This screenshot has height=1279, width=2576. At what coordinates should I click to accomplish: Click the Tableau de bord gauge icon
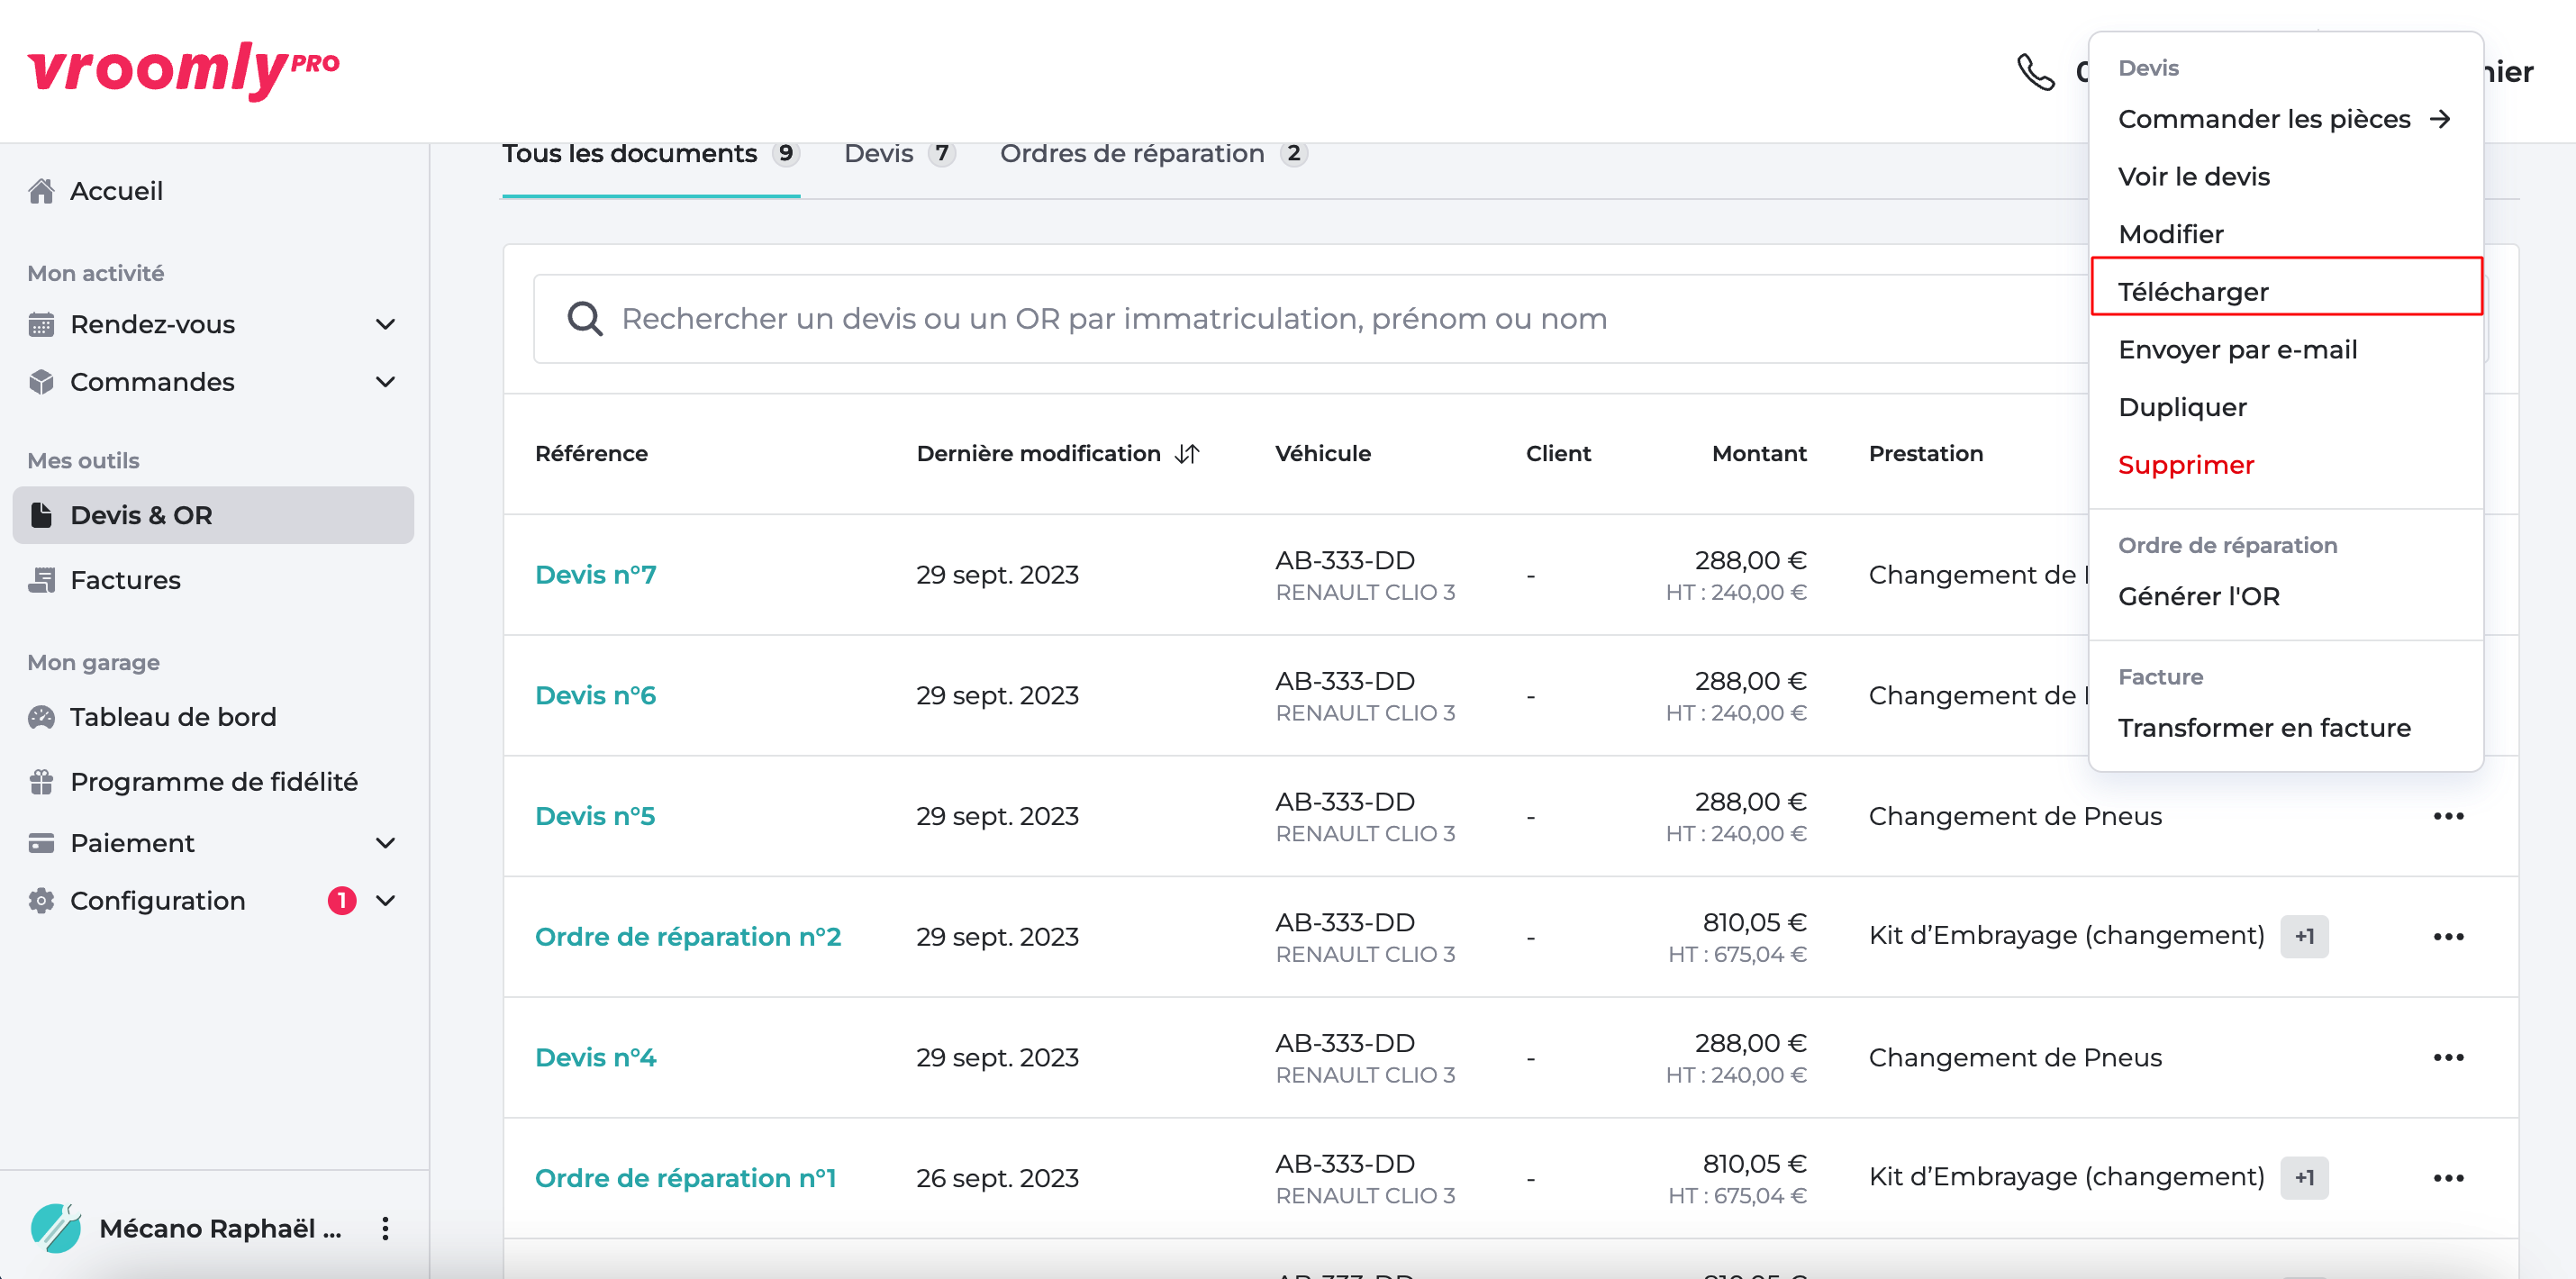pos(41,717)
